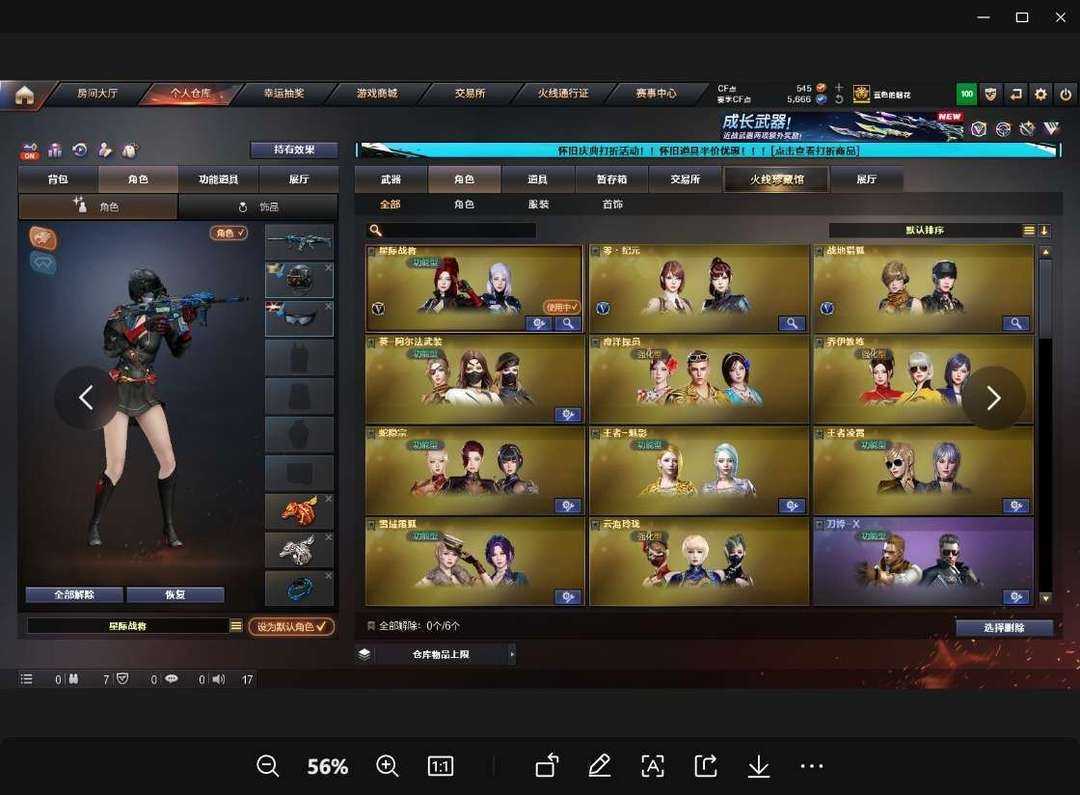This screenshot has height=795, width=1080.
Task: Click the zoom in icon in photo viewer
Action: (388, 766)
